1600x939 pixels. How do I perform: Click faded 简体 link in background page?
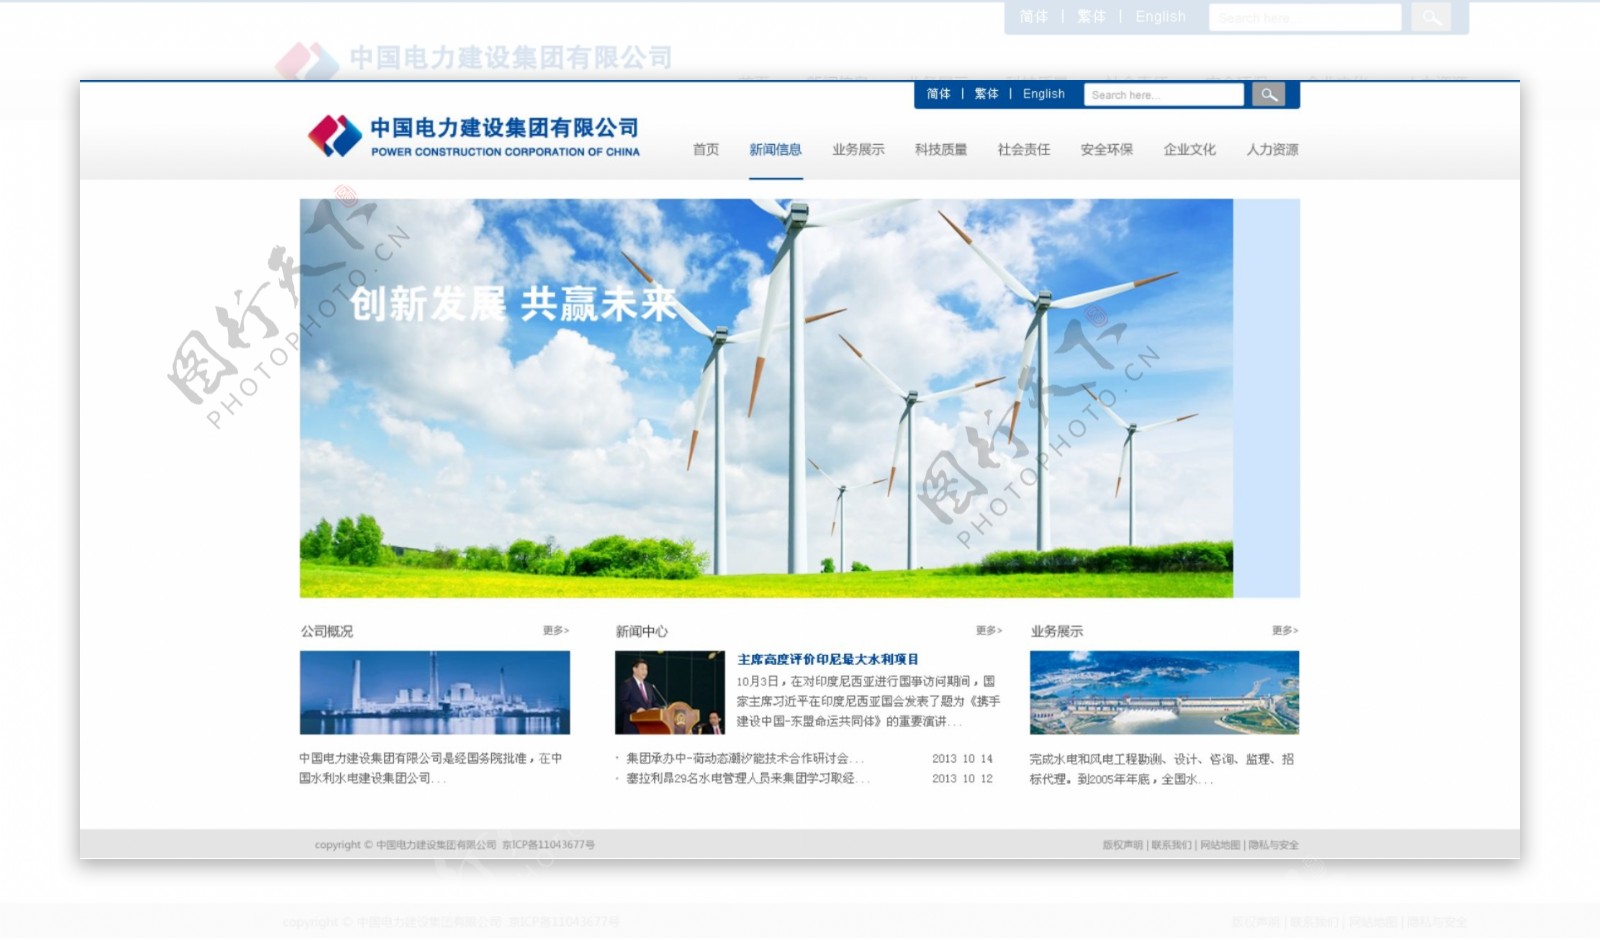pos(1034,17)
